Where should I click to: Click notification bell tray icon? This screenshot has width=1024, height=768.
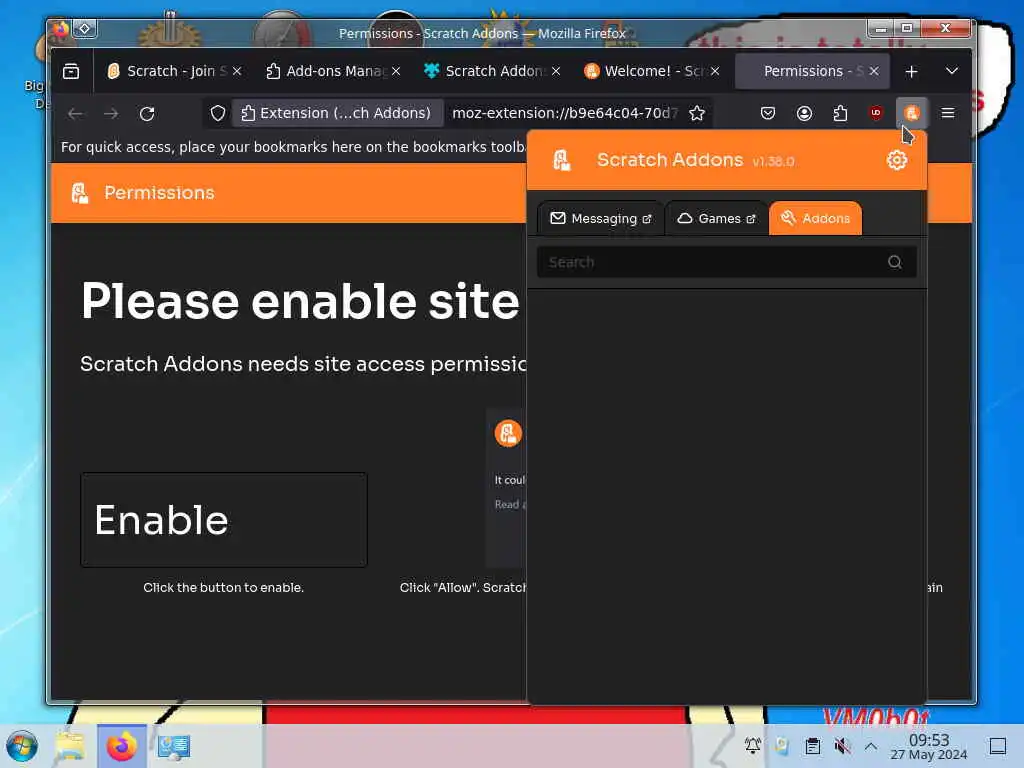pos(753,746)
